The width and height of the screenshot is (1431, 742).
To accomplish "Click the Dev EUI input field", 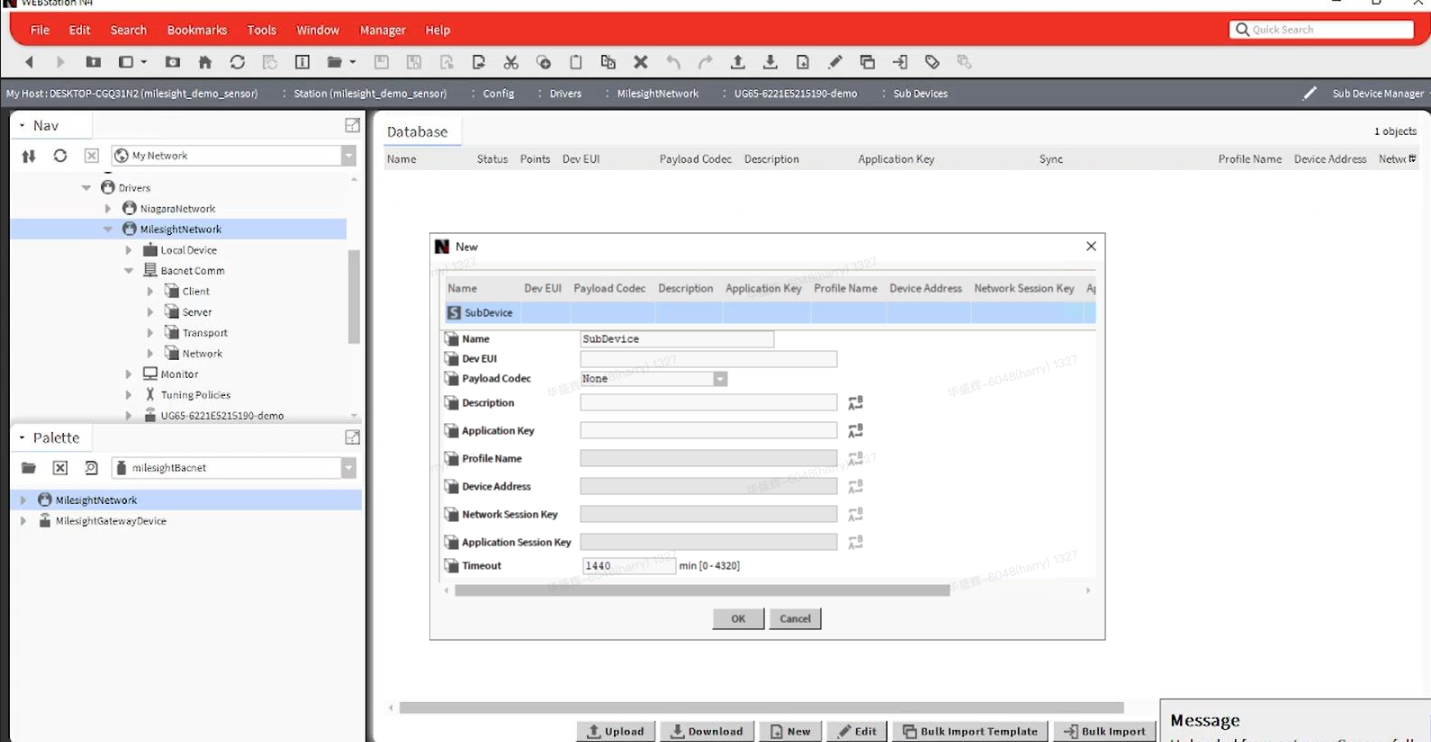I will pyautogui.click(x=708, y=359).
